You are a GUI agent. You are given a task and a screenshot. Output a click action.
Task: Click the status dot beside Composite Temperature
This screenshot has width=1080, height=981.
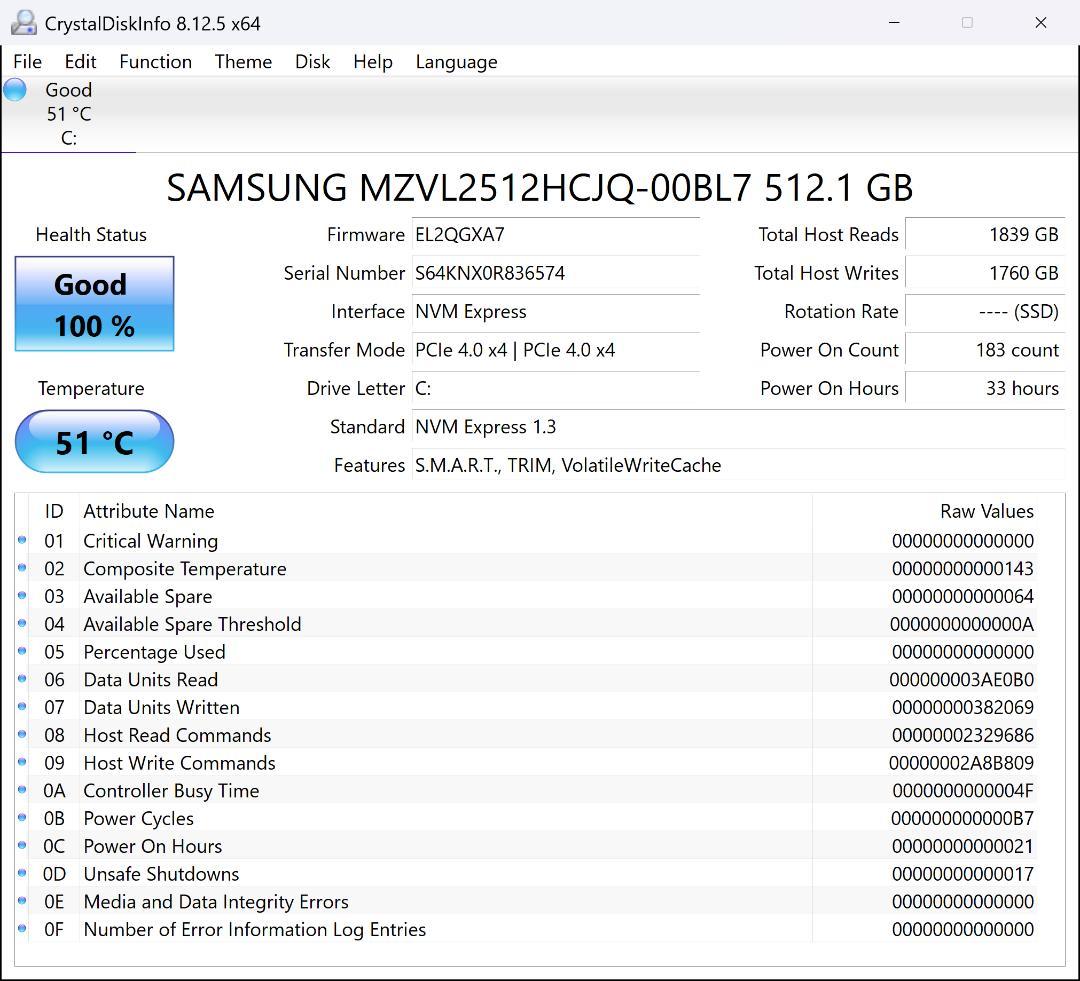[x=22, y=568]
